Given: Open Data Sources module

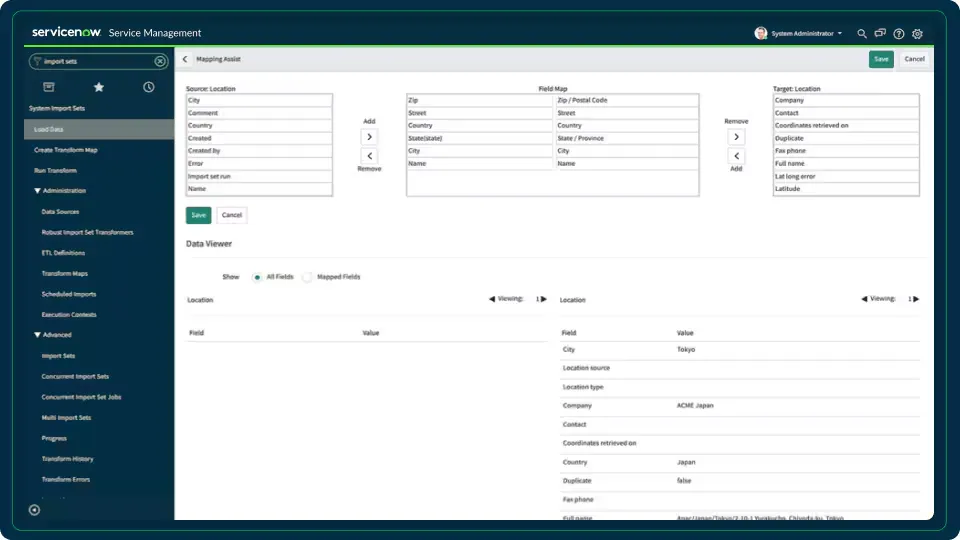Looking at the screenshot, I should click(x=60, y=212).
